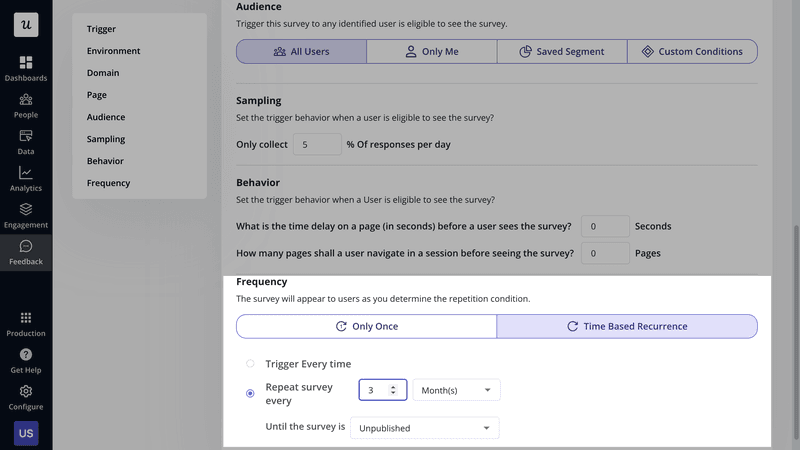Select the Trigger Every time radio option
This screenshot has height=450, width=800.
tap(250, 364)
